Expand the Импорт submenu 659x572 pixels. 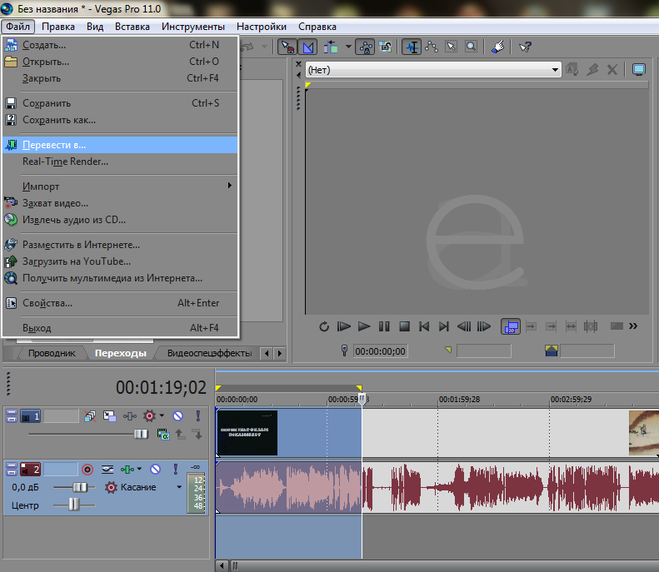(x=120, y=186)
